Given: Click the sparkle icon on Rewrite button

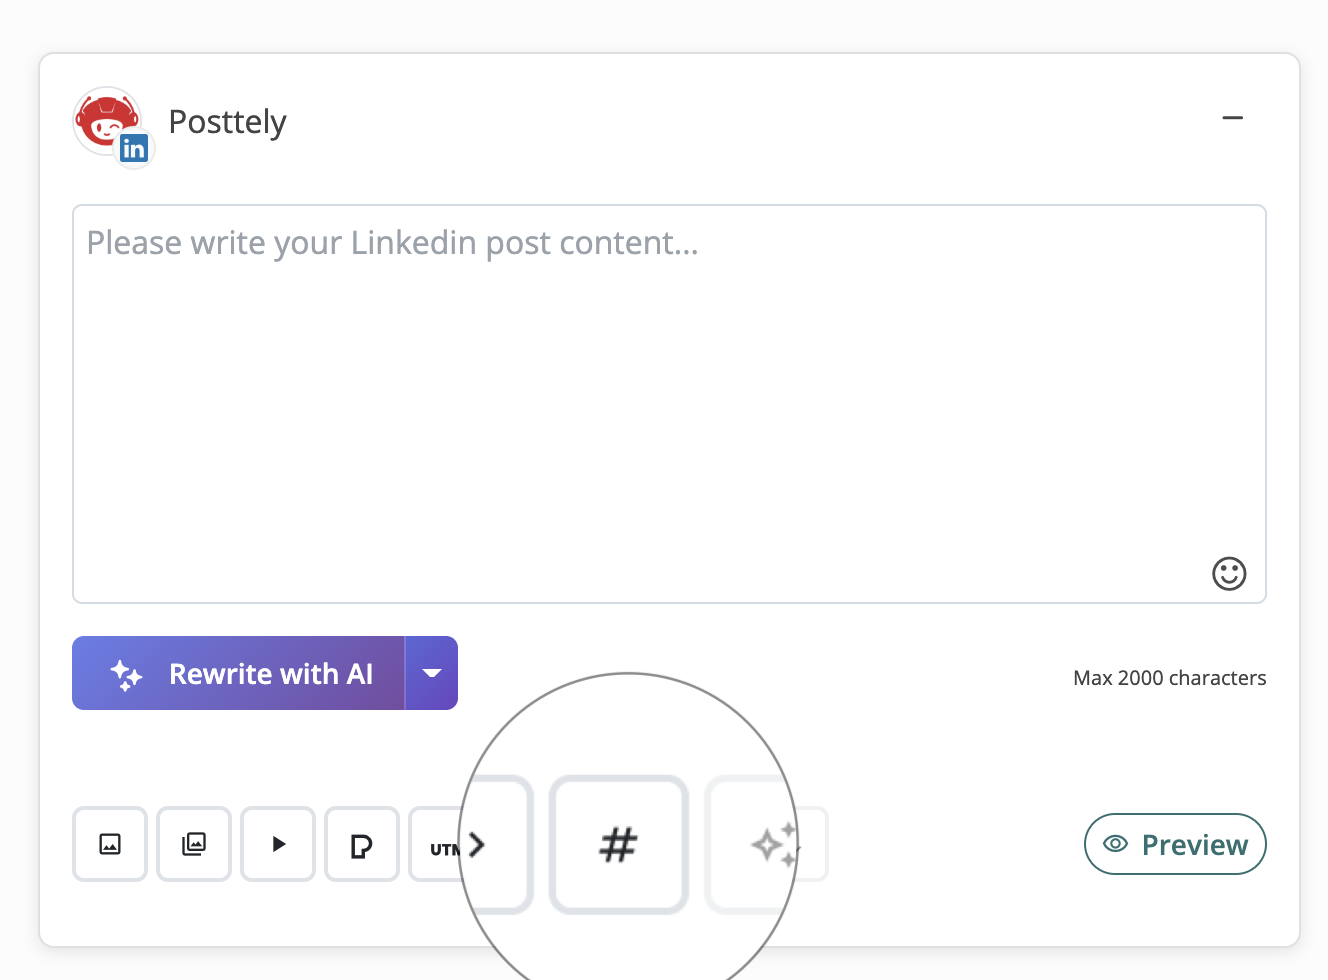Looking at the screenshot, I should [x=126, y=675].
